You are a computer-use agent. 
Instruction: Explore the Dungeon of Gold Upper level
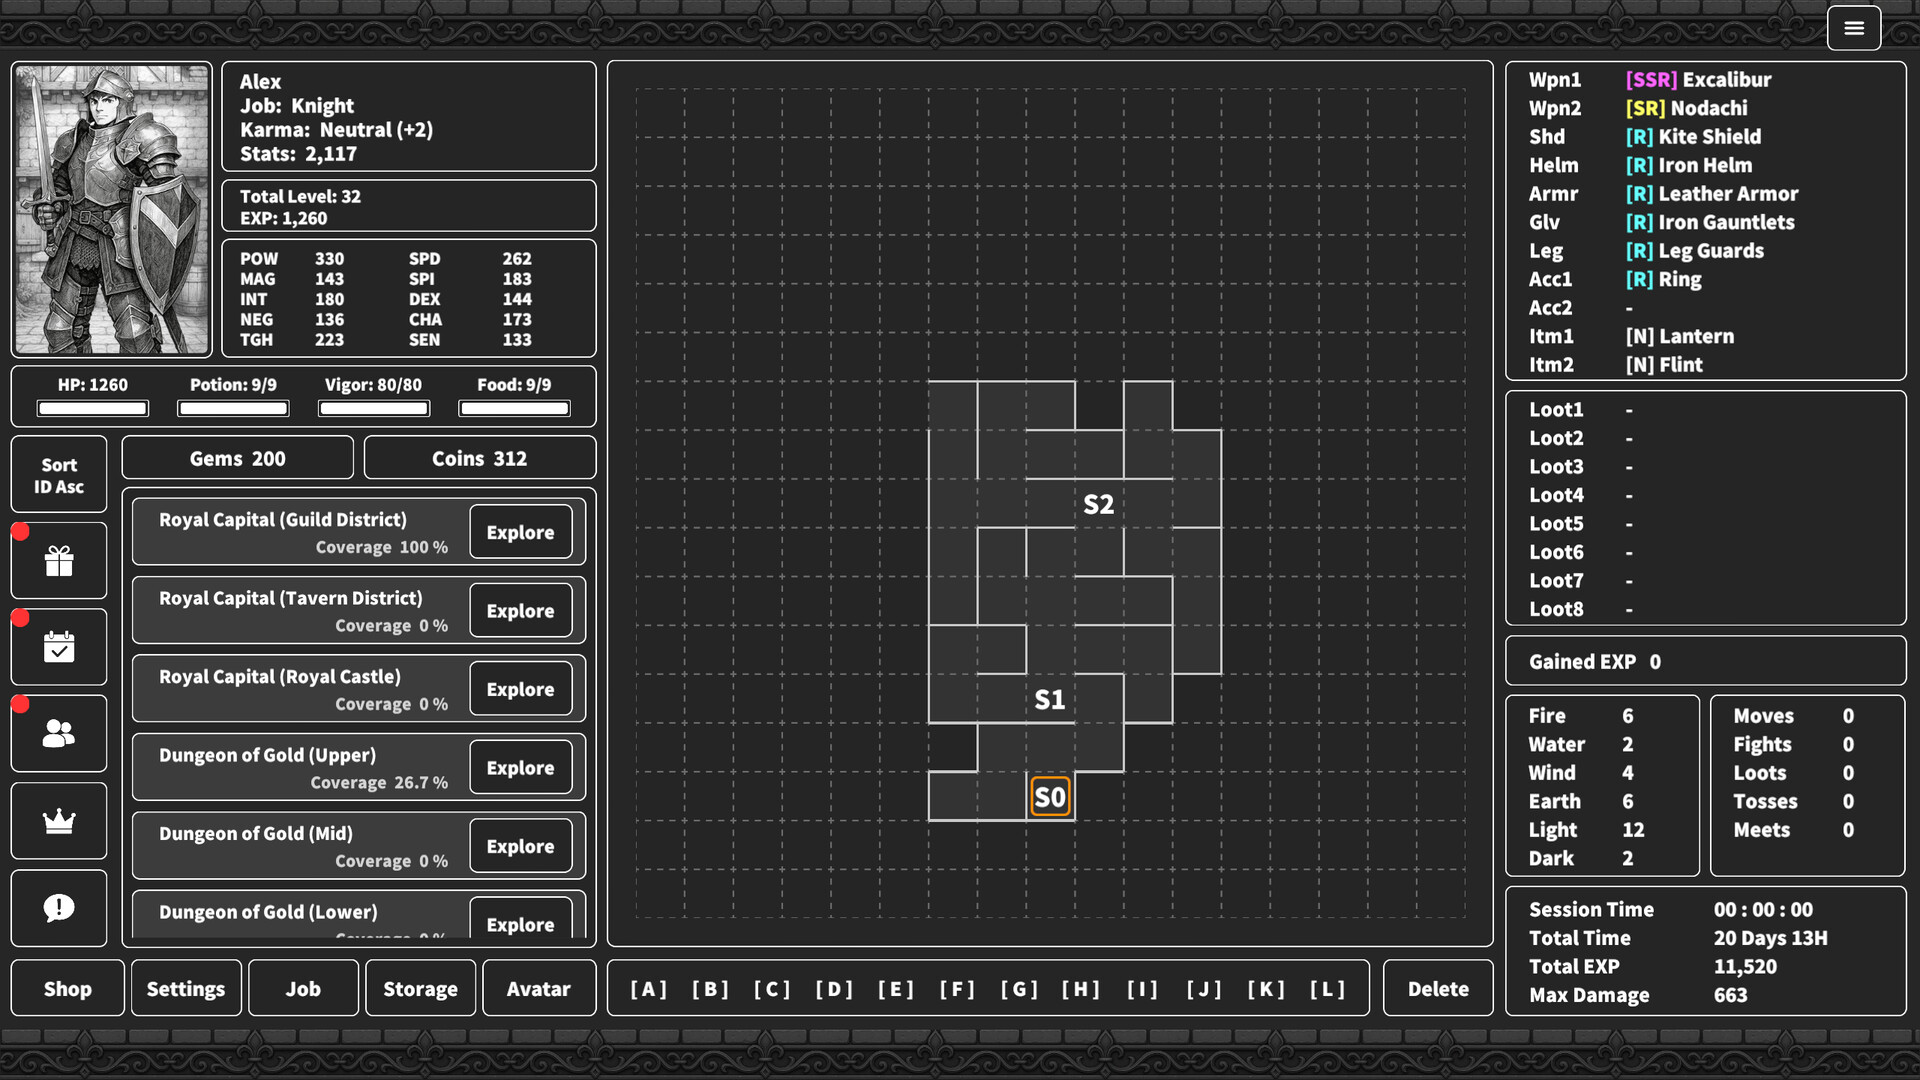[x=520, y=767]
